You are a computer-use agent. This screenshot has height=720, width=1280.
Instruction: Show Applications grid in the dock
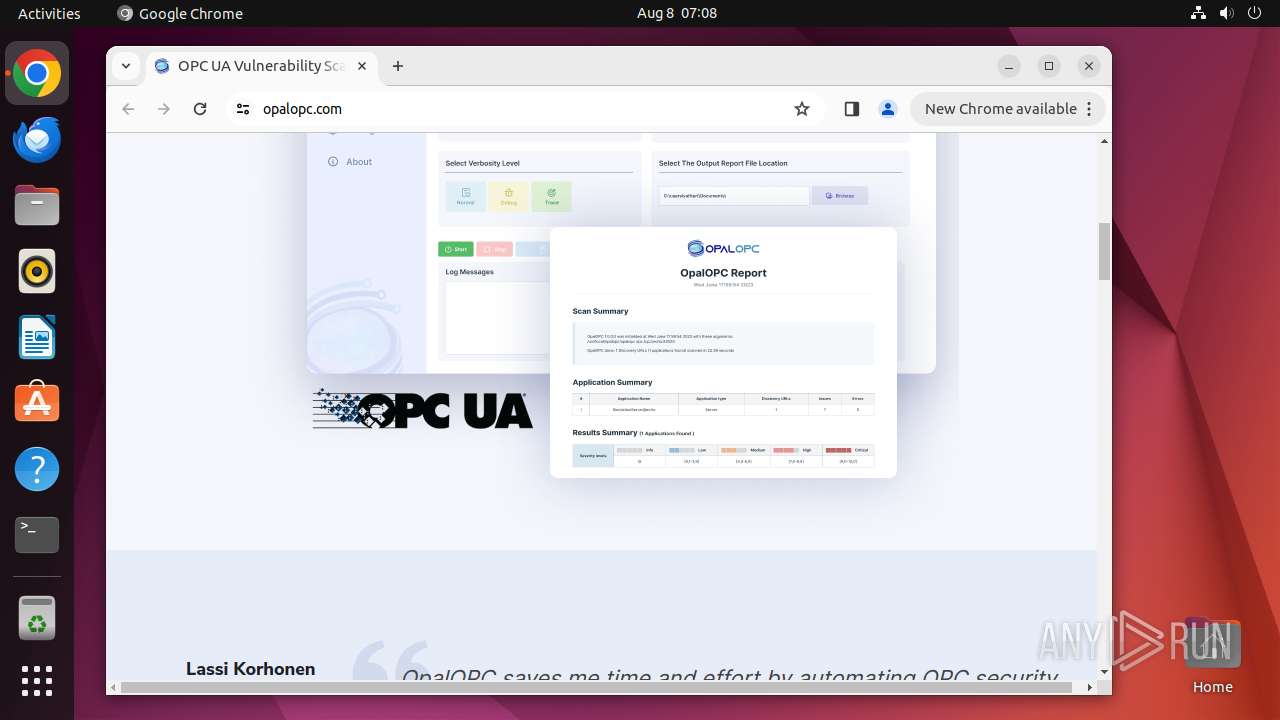click(x=37, y=681)
